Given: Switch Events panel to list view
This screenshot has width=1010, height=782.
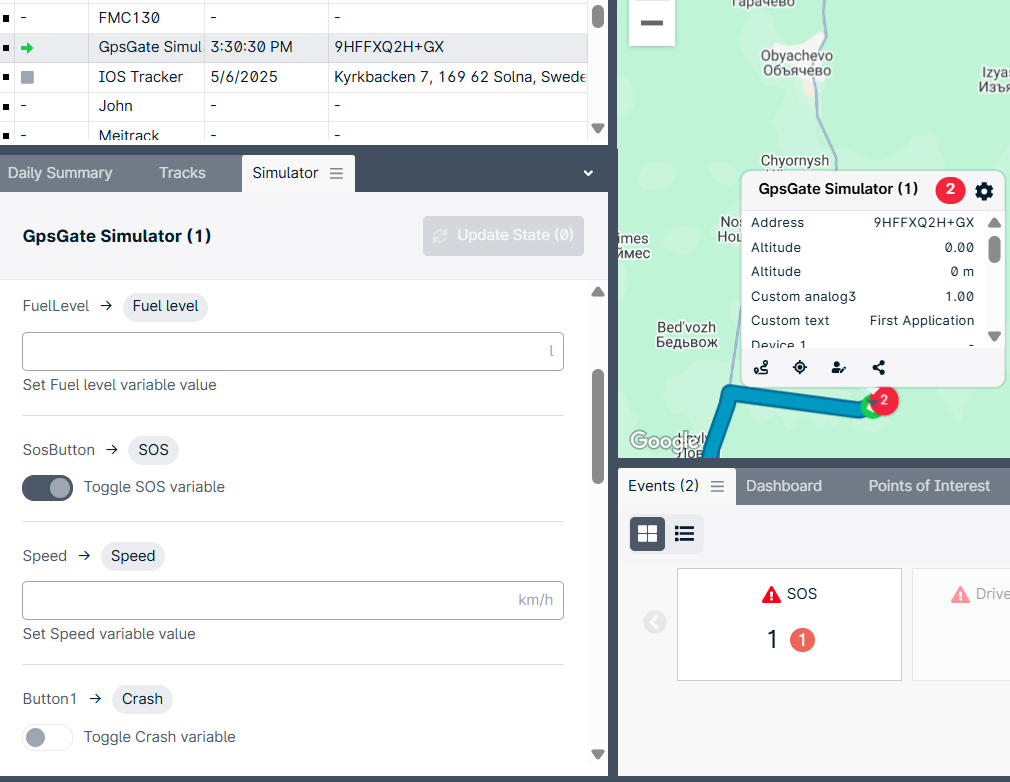Looking at the screenshot, I should [684, 533].
